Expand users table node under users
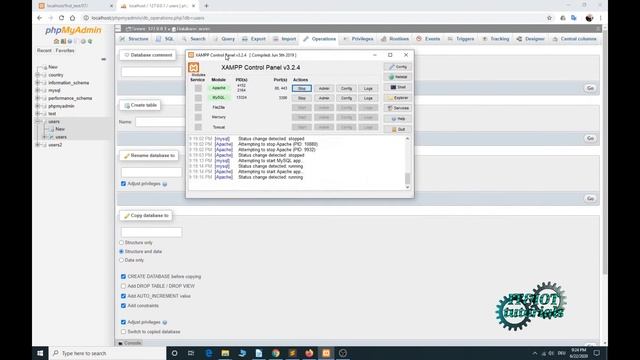 coord(45,137)
